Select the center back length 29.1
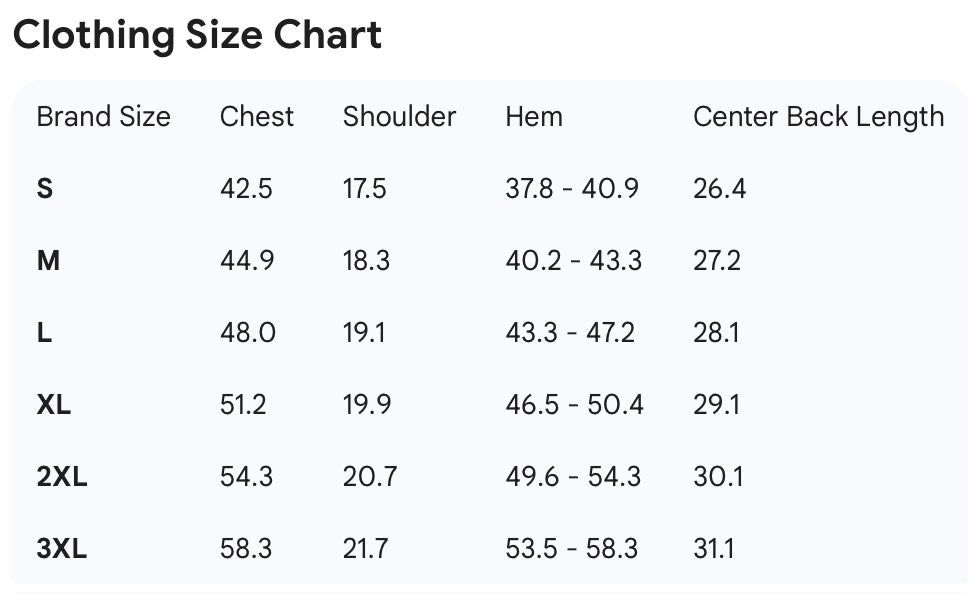 (716, 405)
